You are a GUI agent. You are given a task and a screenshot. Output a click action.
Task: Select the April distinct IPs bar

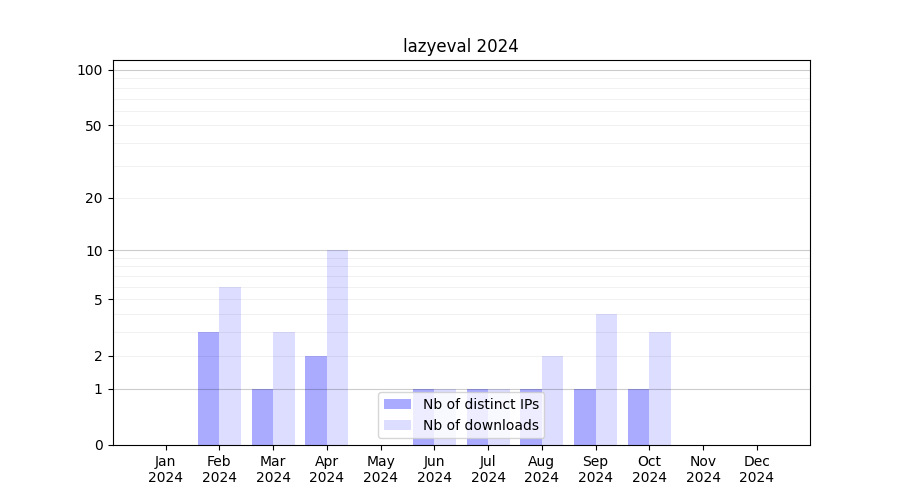click(x=316, y=400)
